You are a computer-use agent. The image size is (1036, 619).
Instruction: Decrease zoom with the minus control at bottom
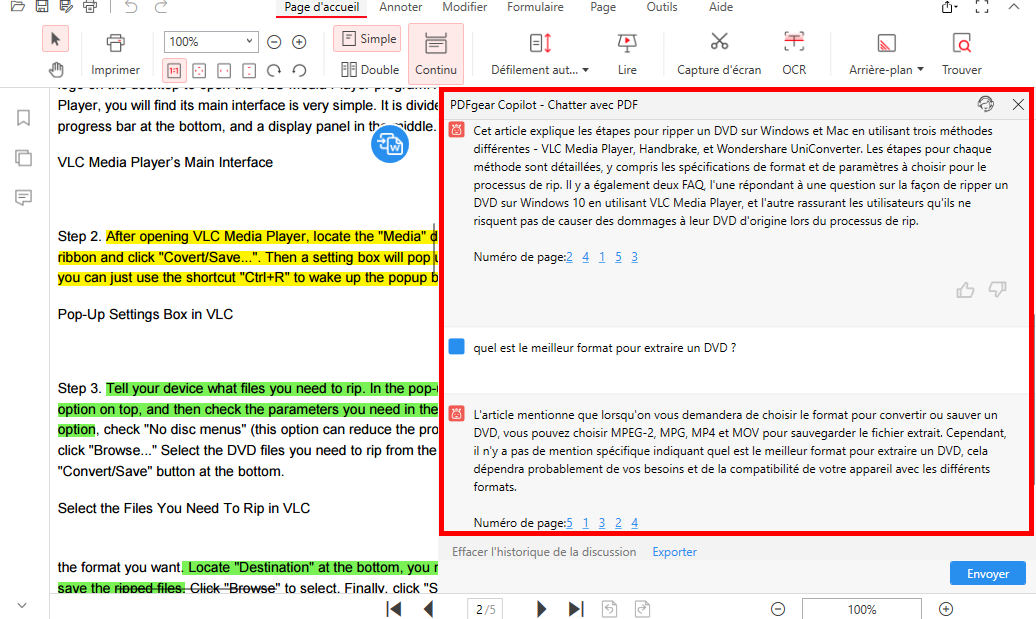778,608
